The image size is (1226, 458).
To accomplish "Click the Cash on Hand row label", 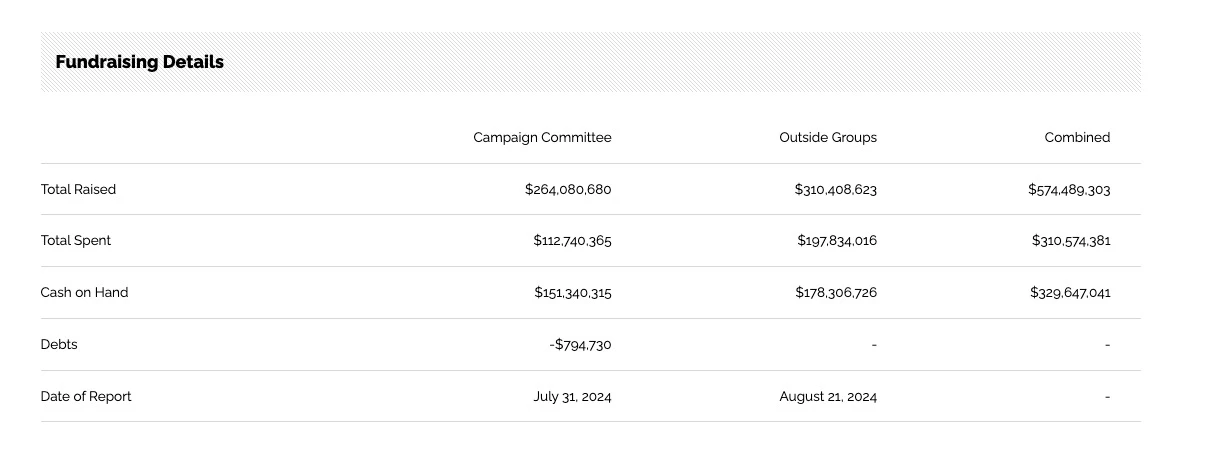I will tap(84, 293).
